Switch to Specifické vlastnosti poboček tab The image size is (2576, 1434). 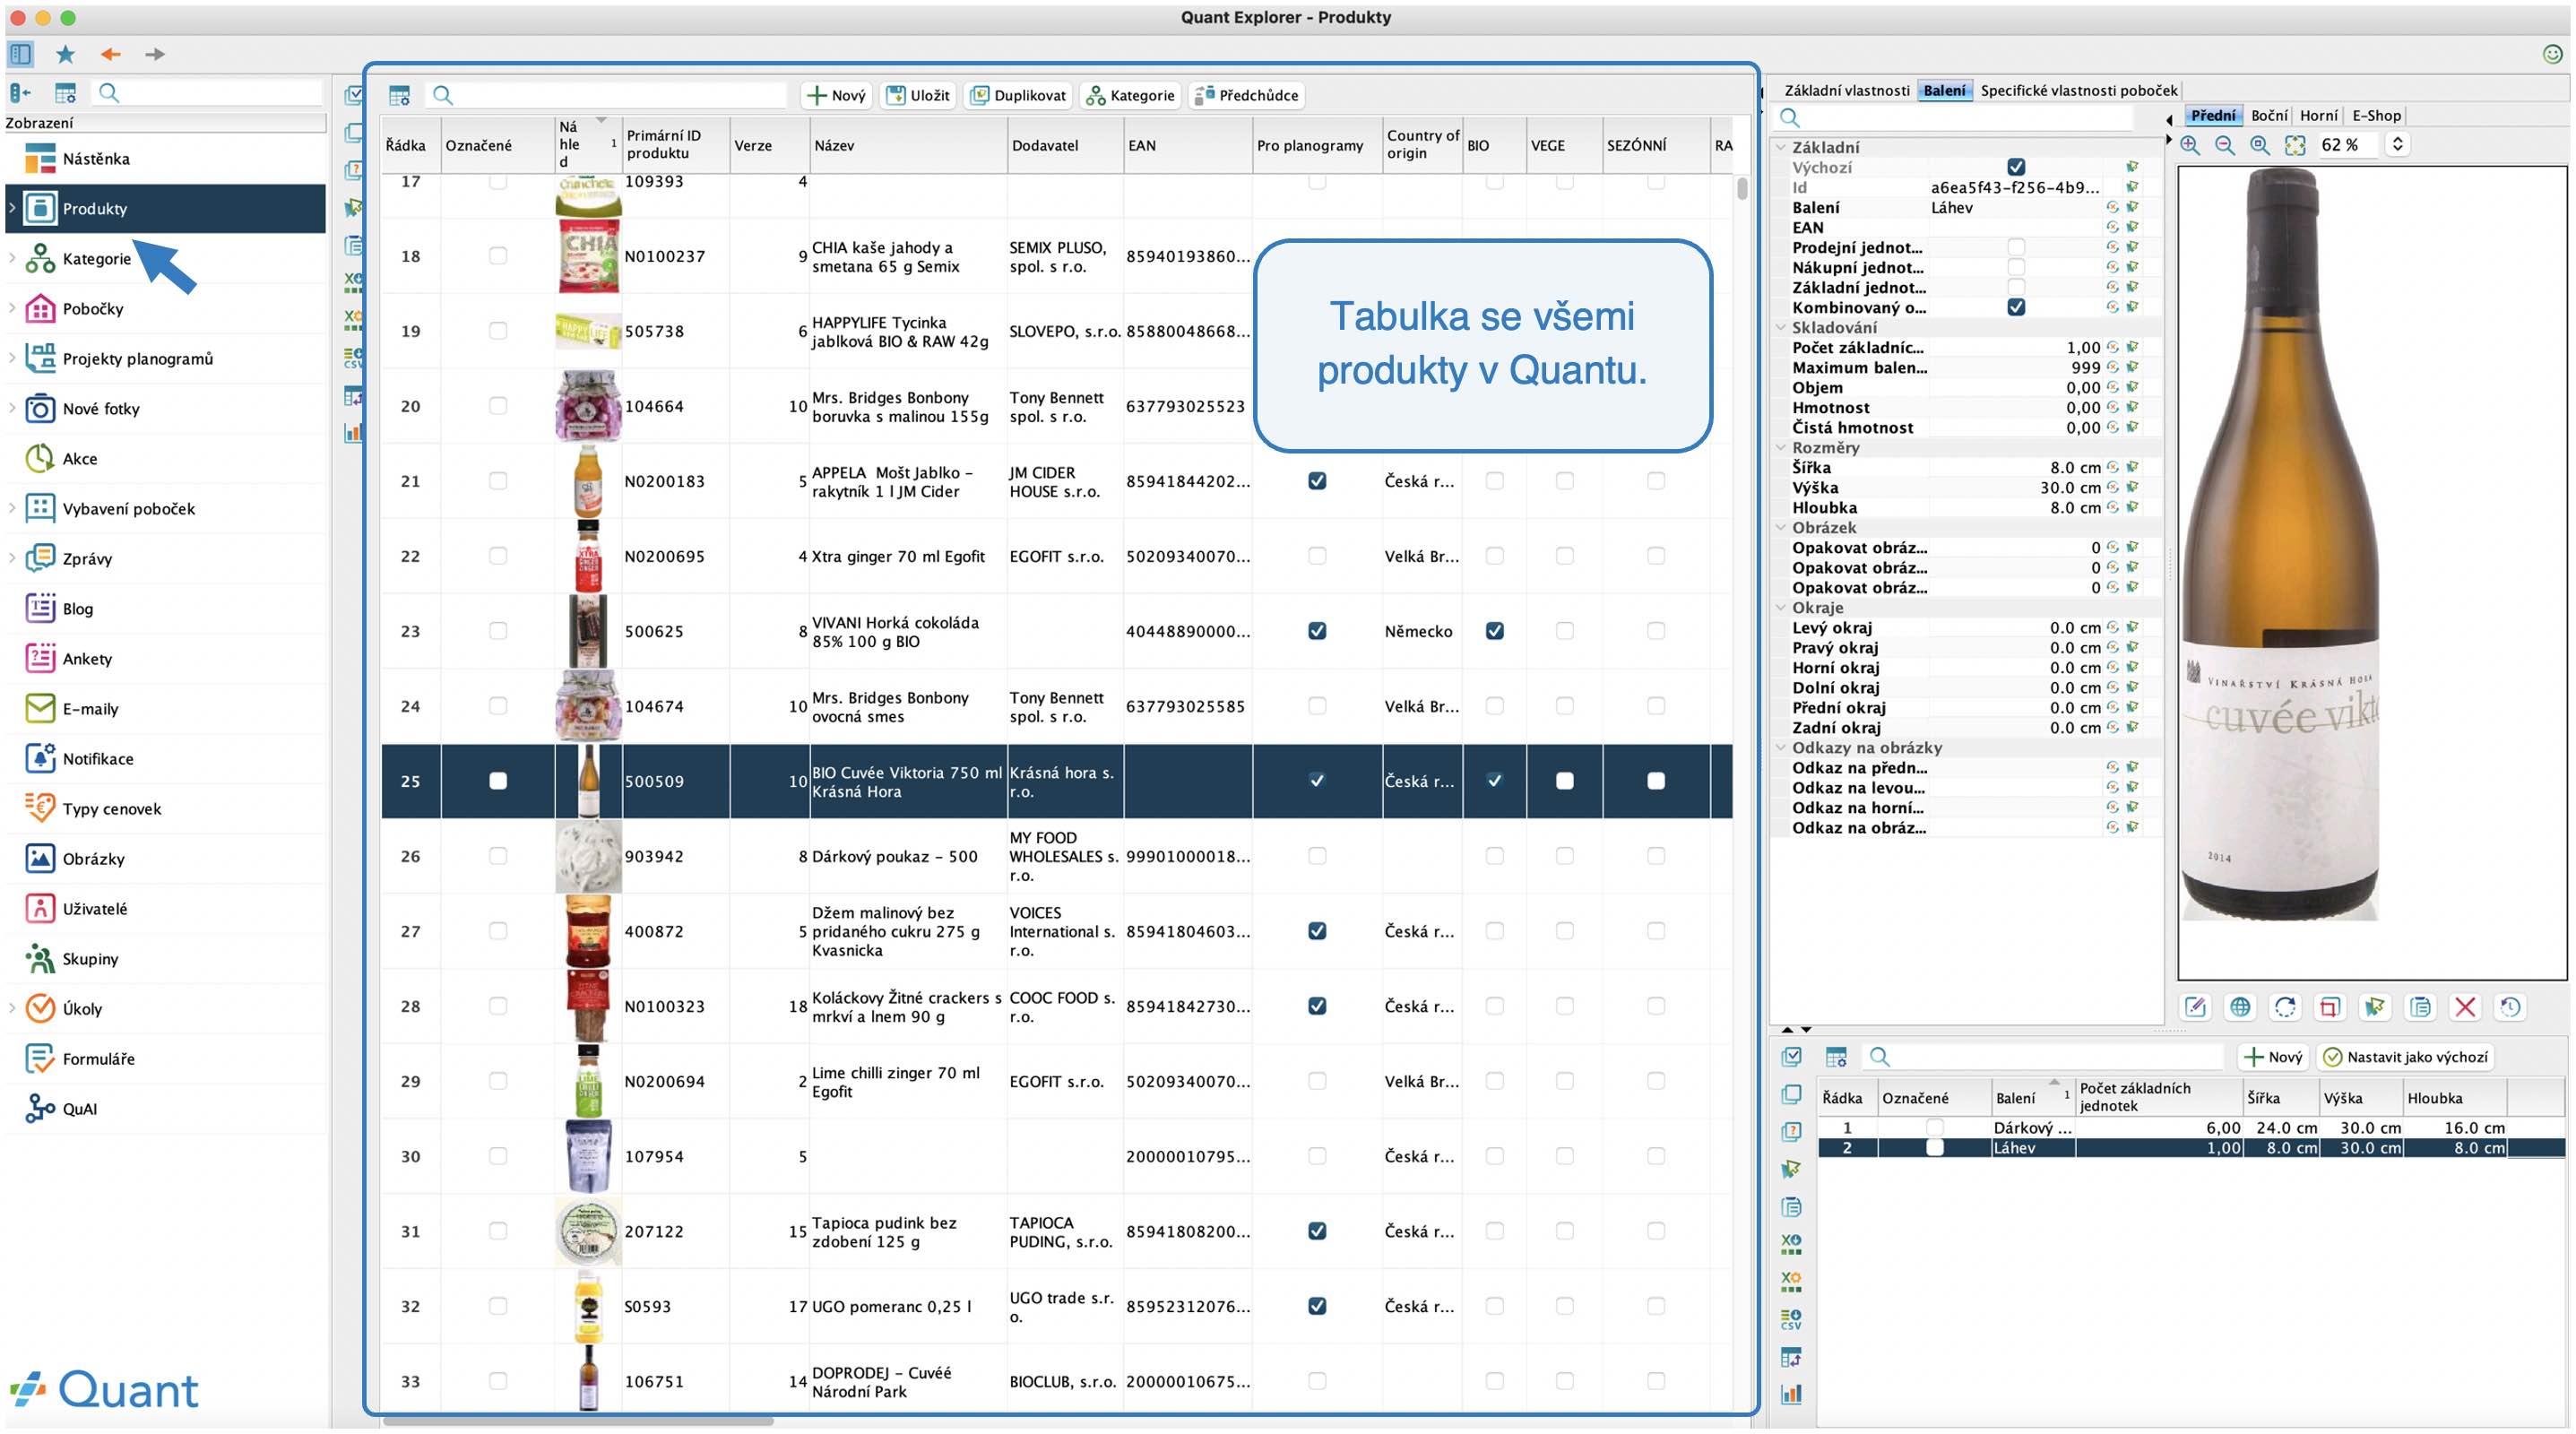click(2078, 90)
